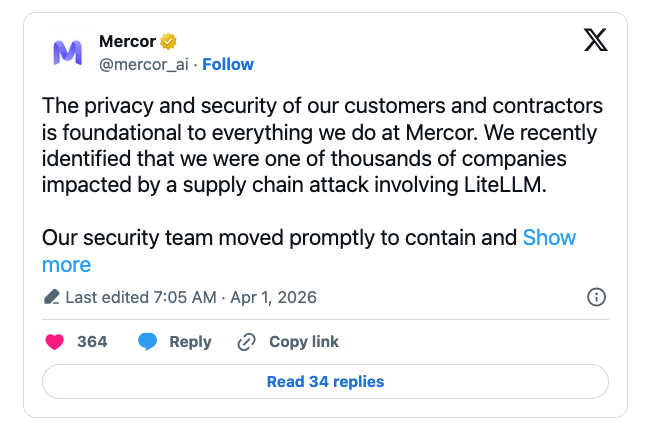Open Read 34 replies
Image resolution: width=651 pixels, height=430 pixels.
325,381
